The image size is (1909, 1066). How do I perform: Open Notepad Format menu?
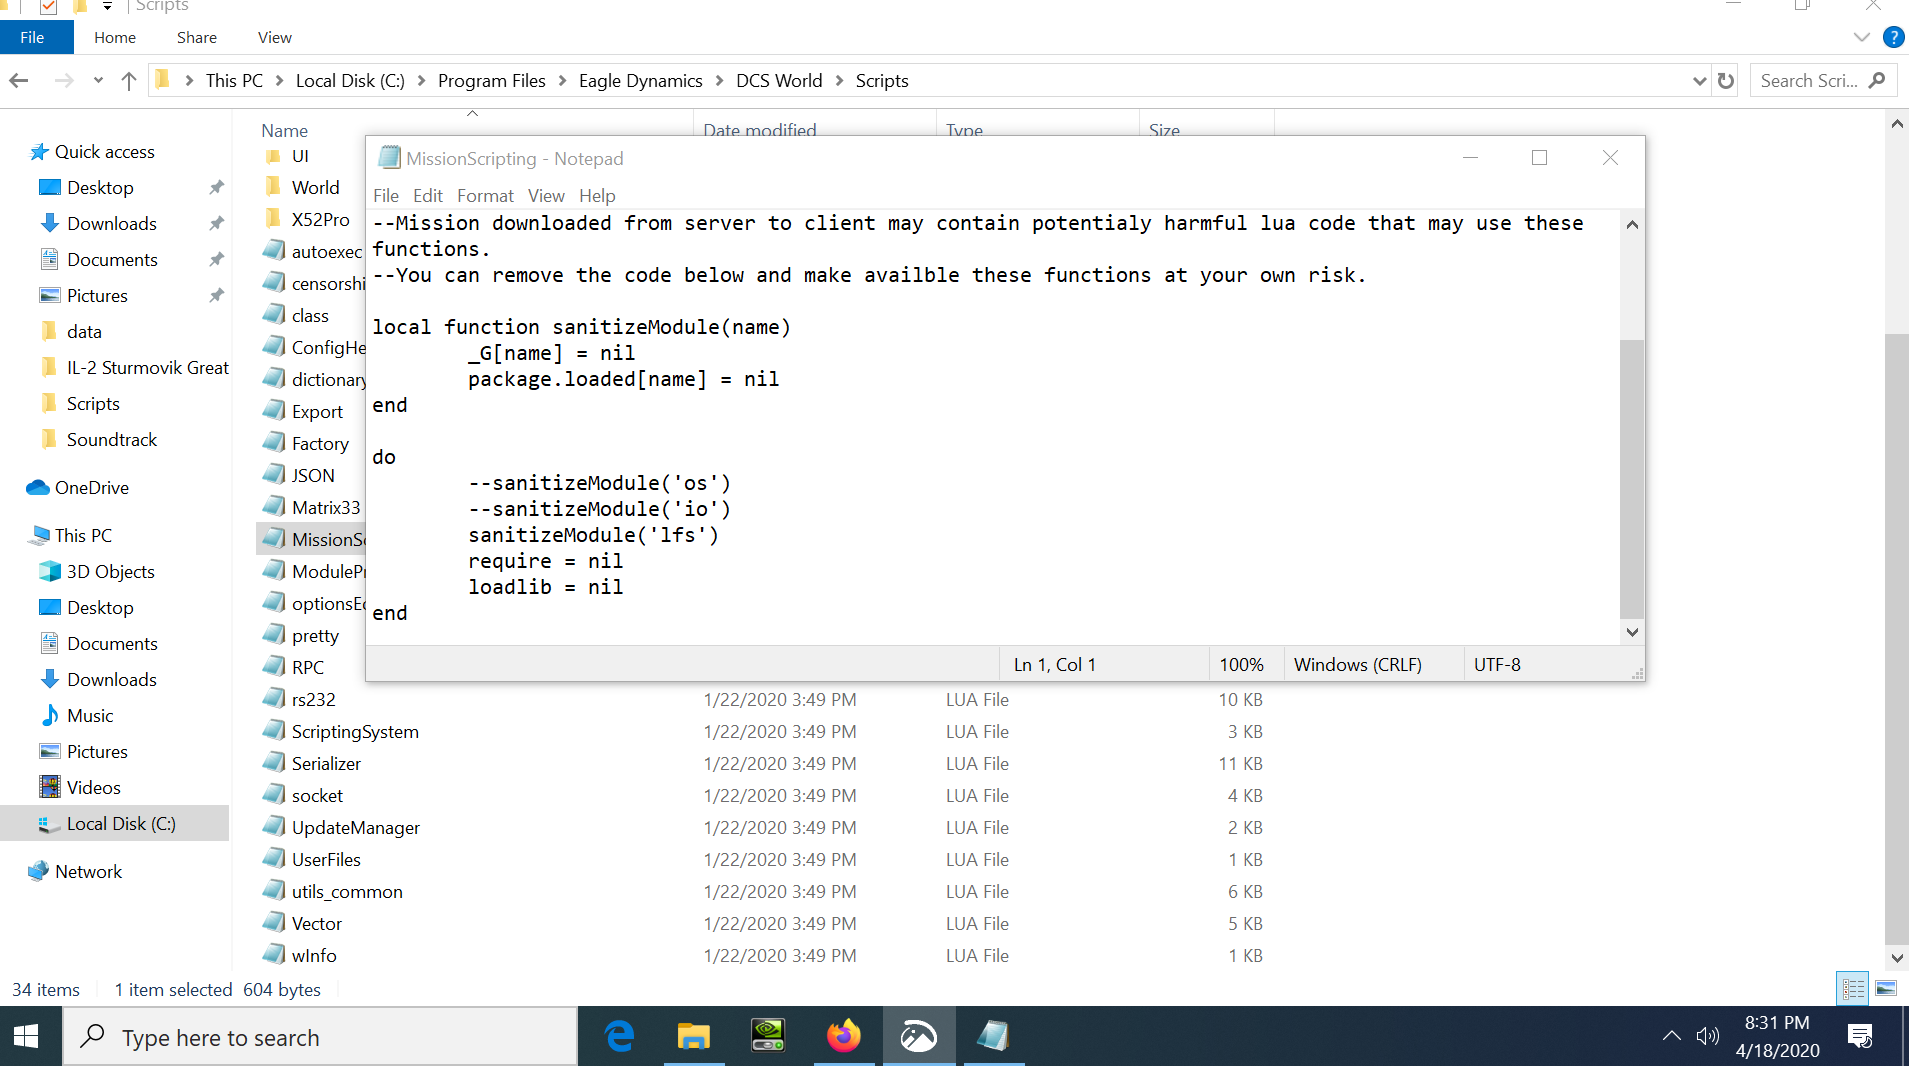click(485, 196)
